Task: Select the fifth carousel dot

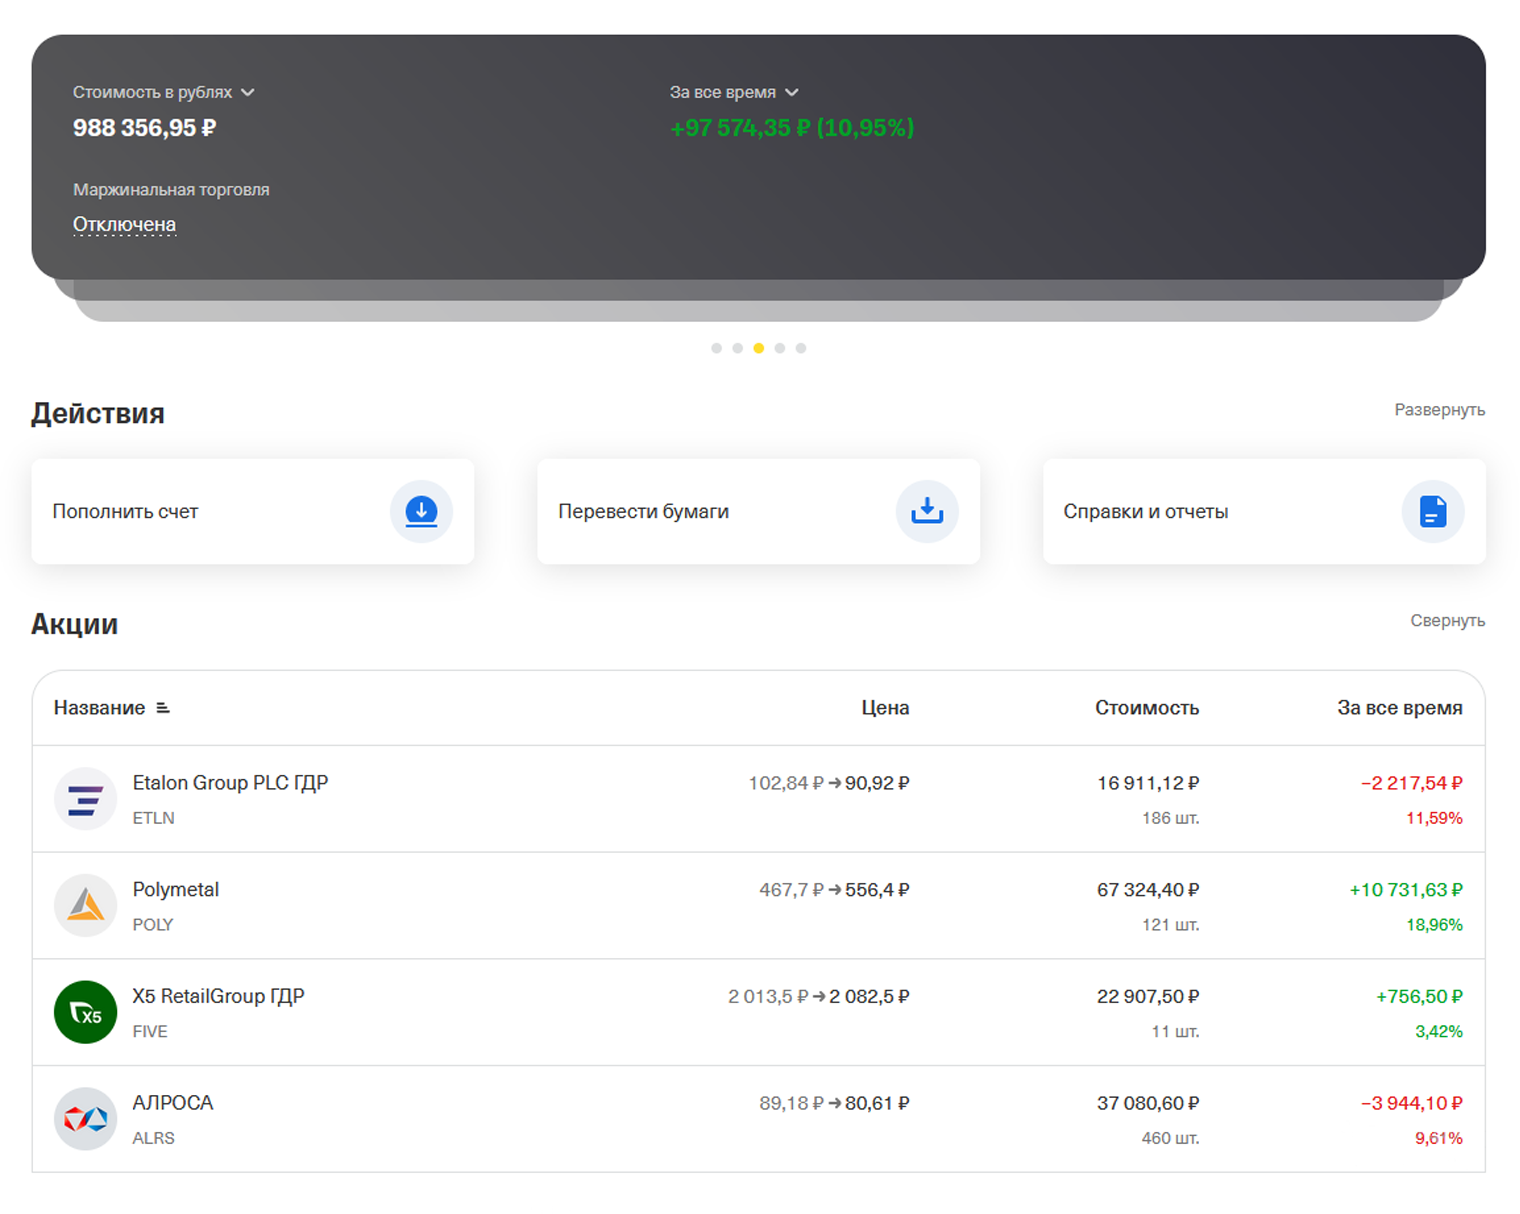Action: 800,348
